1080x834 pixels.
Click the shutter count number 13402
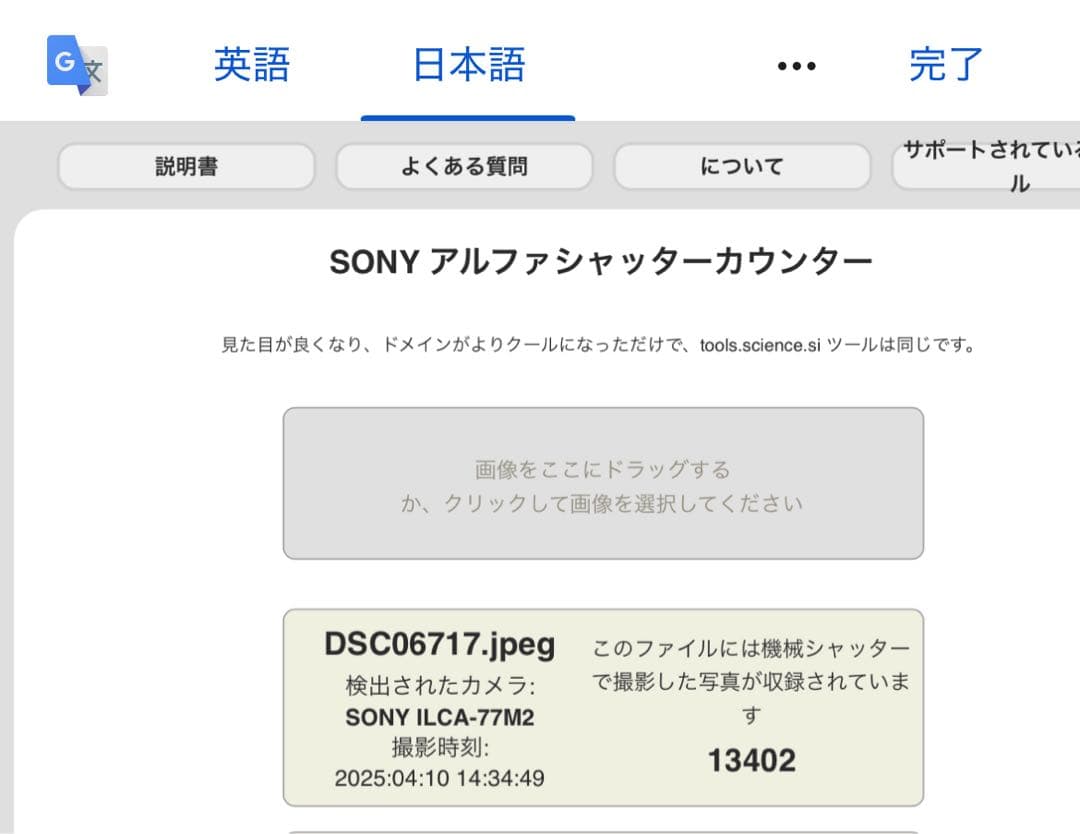pyautogui.click(x=753, y=760)
